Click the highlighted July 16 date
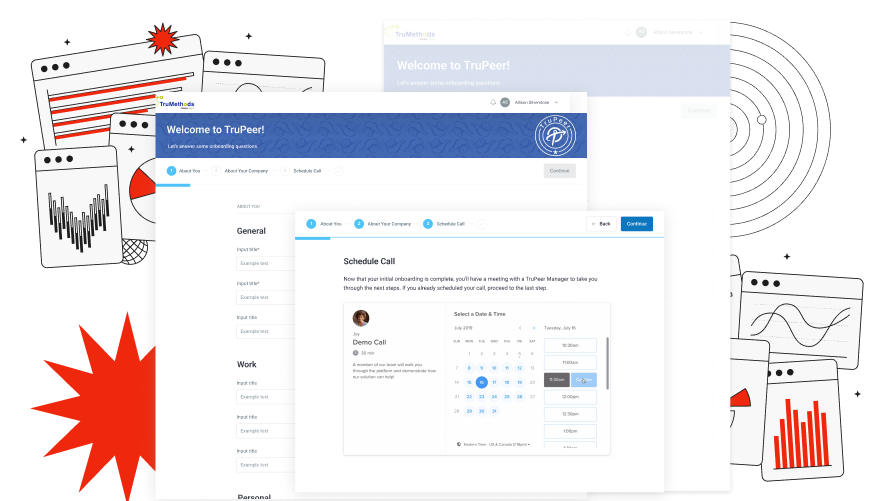Image resolution: width=888 pixels, height=501 pixels. pyautogui.click(x=481, y=382)
